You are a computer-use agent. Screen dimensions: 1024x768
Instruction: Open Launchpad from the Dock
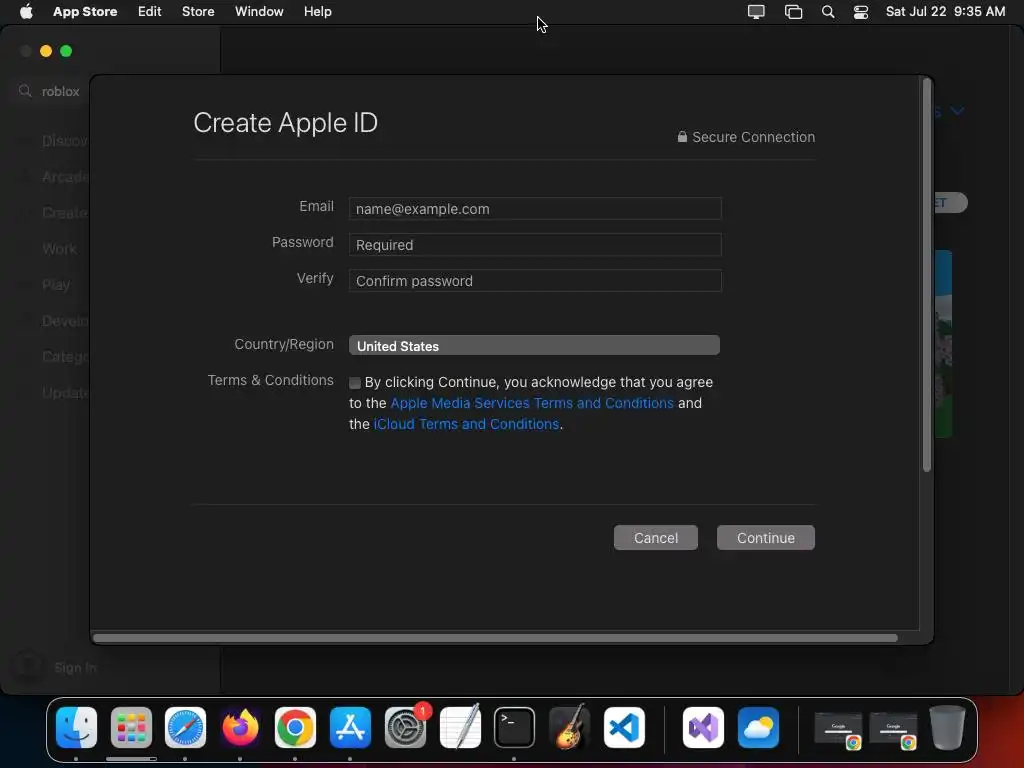click(131, 728)
